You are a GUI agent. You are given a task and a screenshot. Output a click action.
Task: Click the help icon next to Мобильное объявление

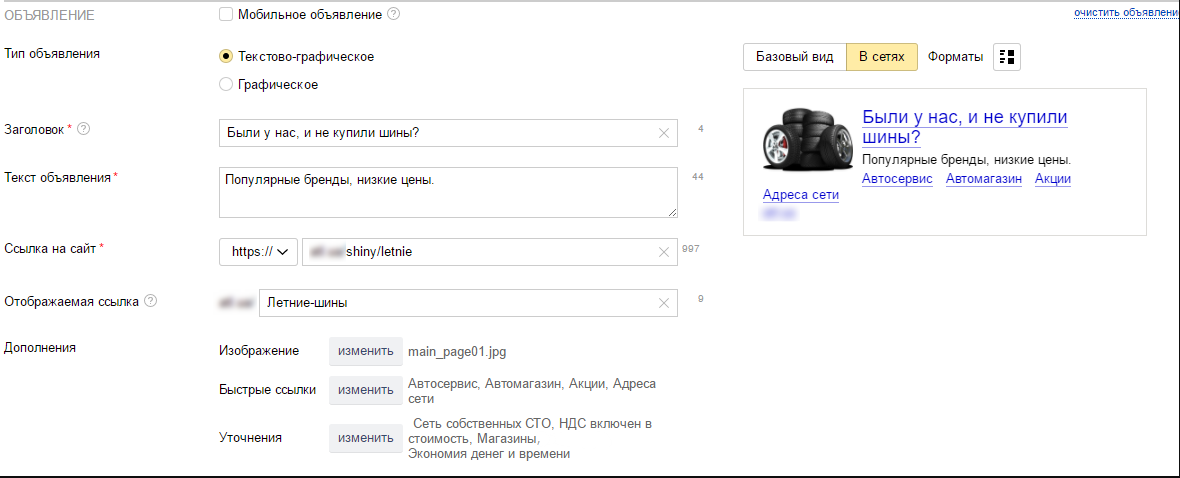pyautogui.click(x=393, y=14)
